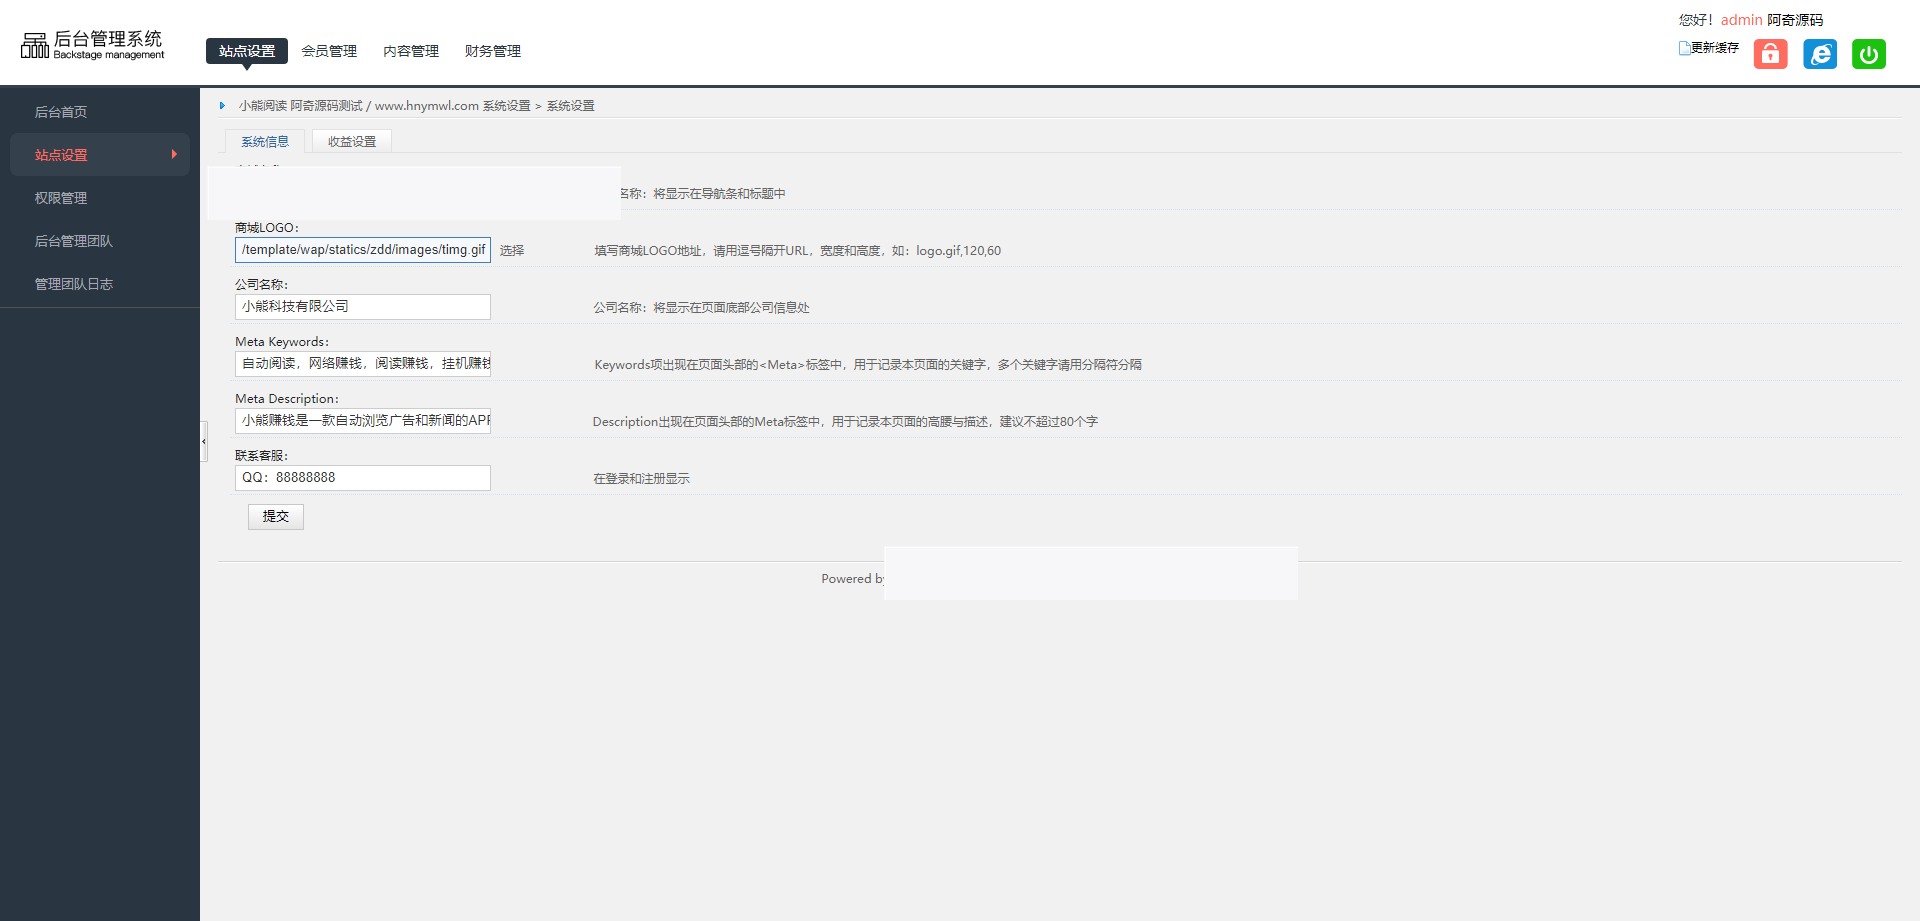Click the red padlock icon
Screen dimensions: 1920x921
[x=1770, y=54]
